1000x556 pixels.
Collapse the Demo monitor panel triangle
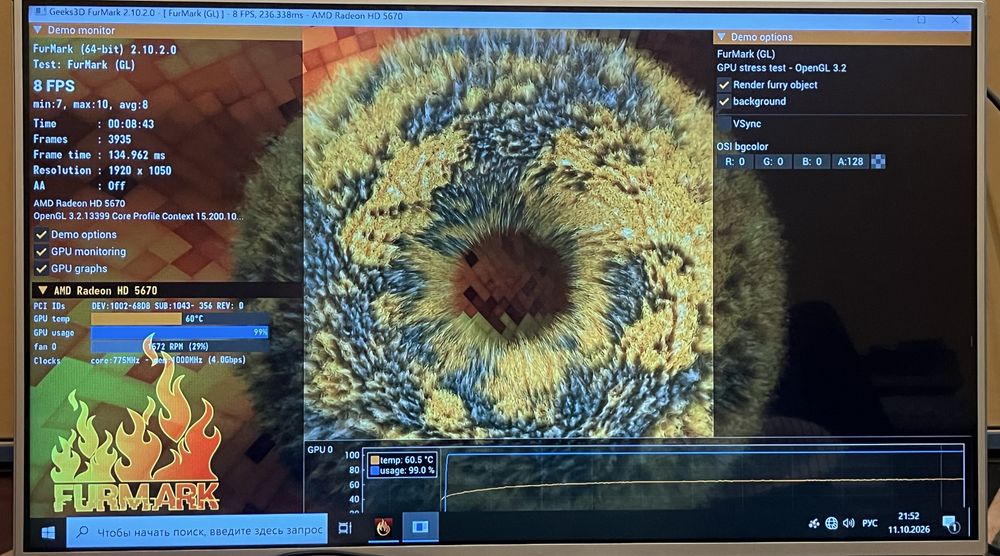coord(38,30)
